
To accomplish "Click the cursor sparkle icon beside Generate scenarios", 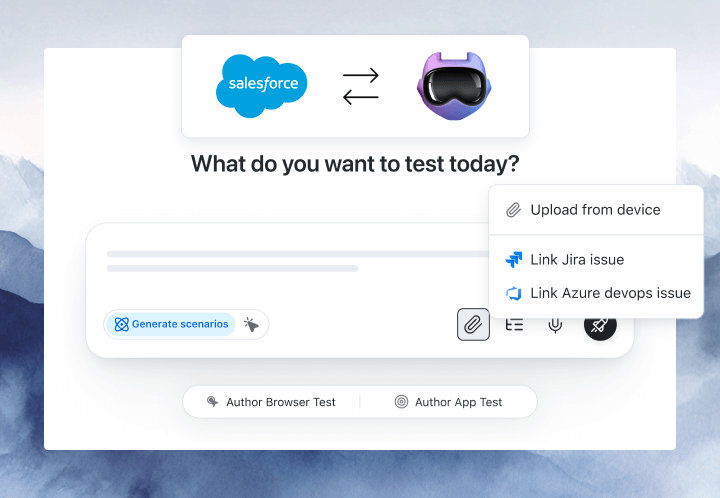I will pos(251,325).
